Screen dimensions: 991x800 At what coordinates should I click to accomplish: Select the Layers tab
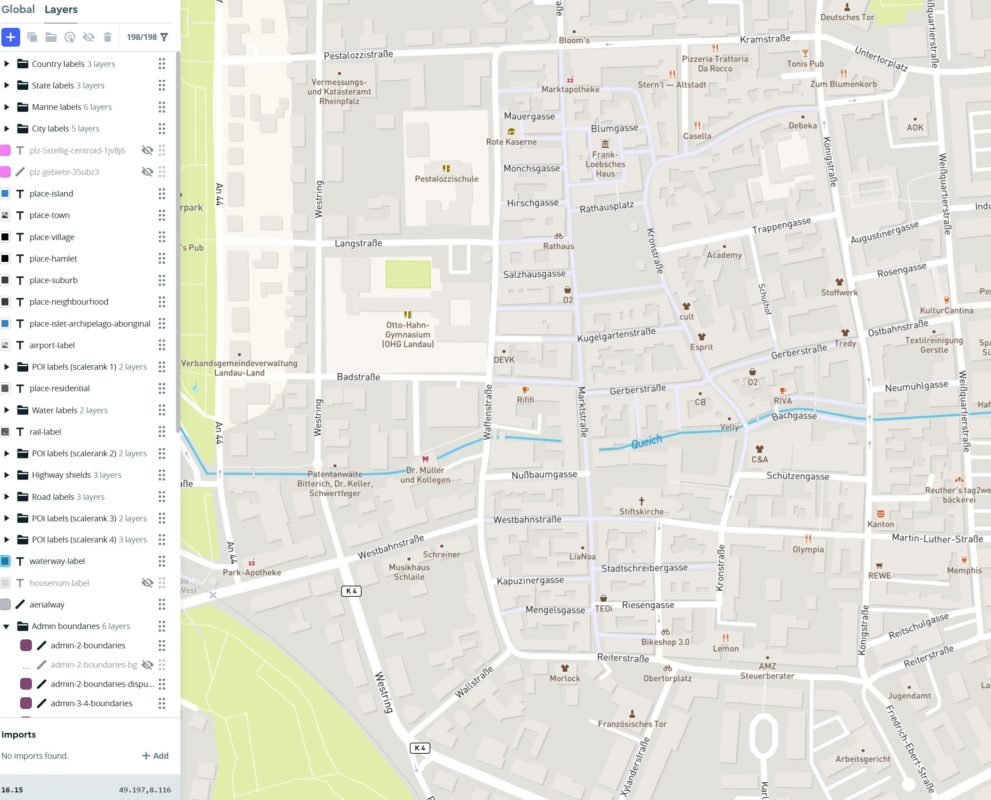60,9
